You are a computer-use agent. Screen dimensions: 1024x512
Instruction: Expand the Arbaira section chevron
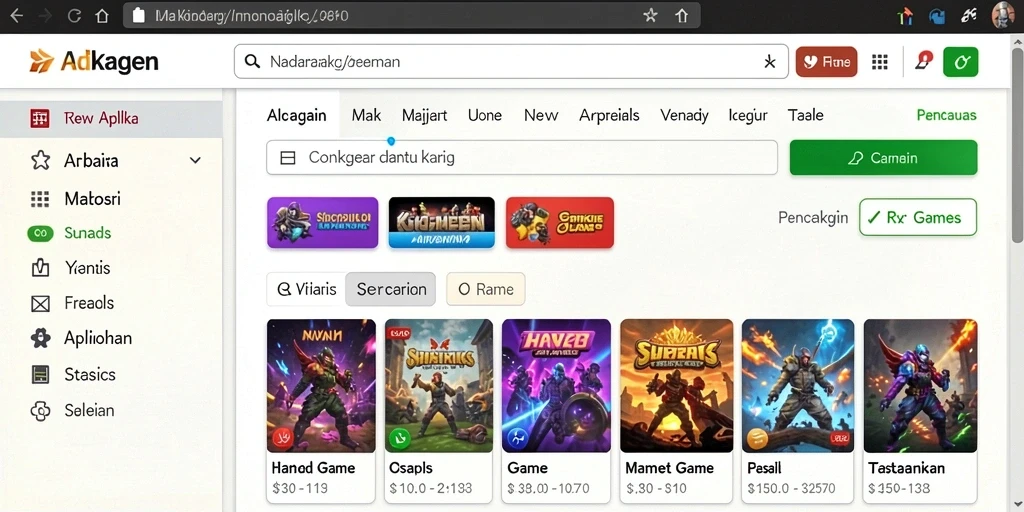[195, 160]
